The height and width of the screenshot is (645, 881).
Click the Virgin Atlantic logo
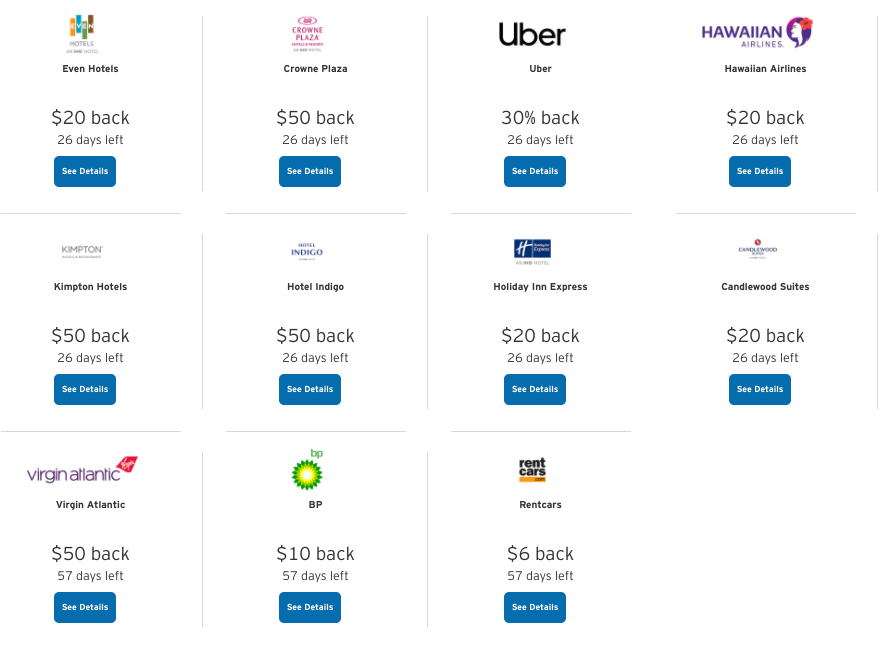(82, 470)
